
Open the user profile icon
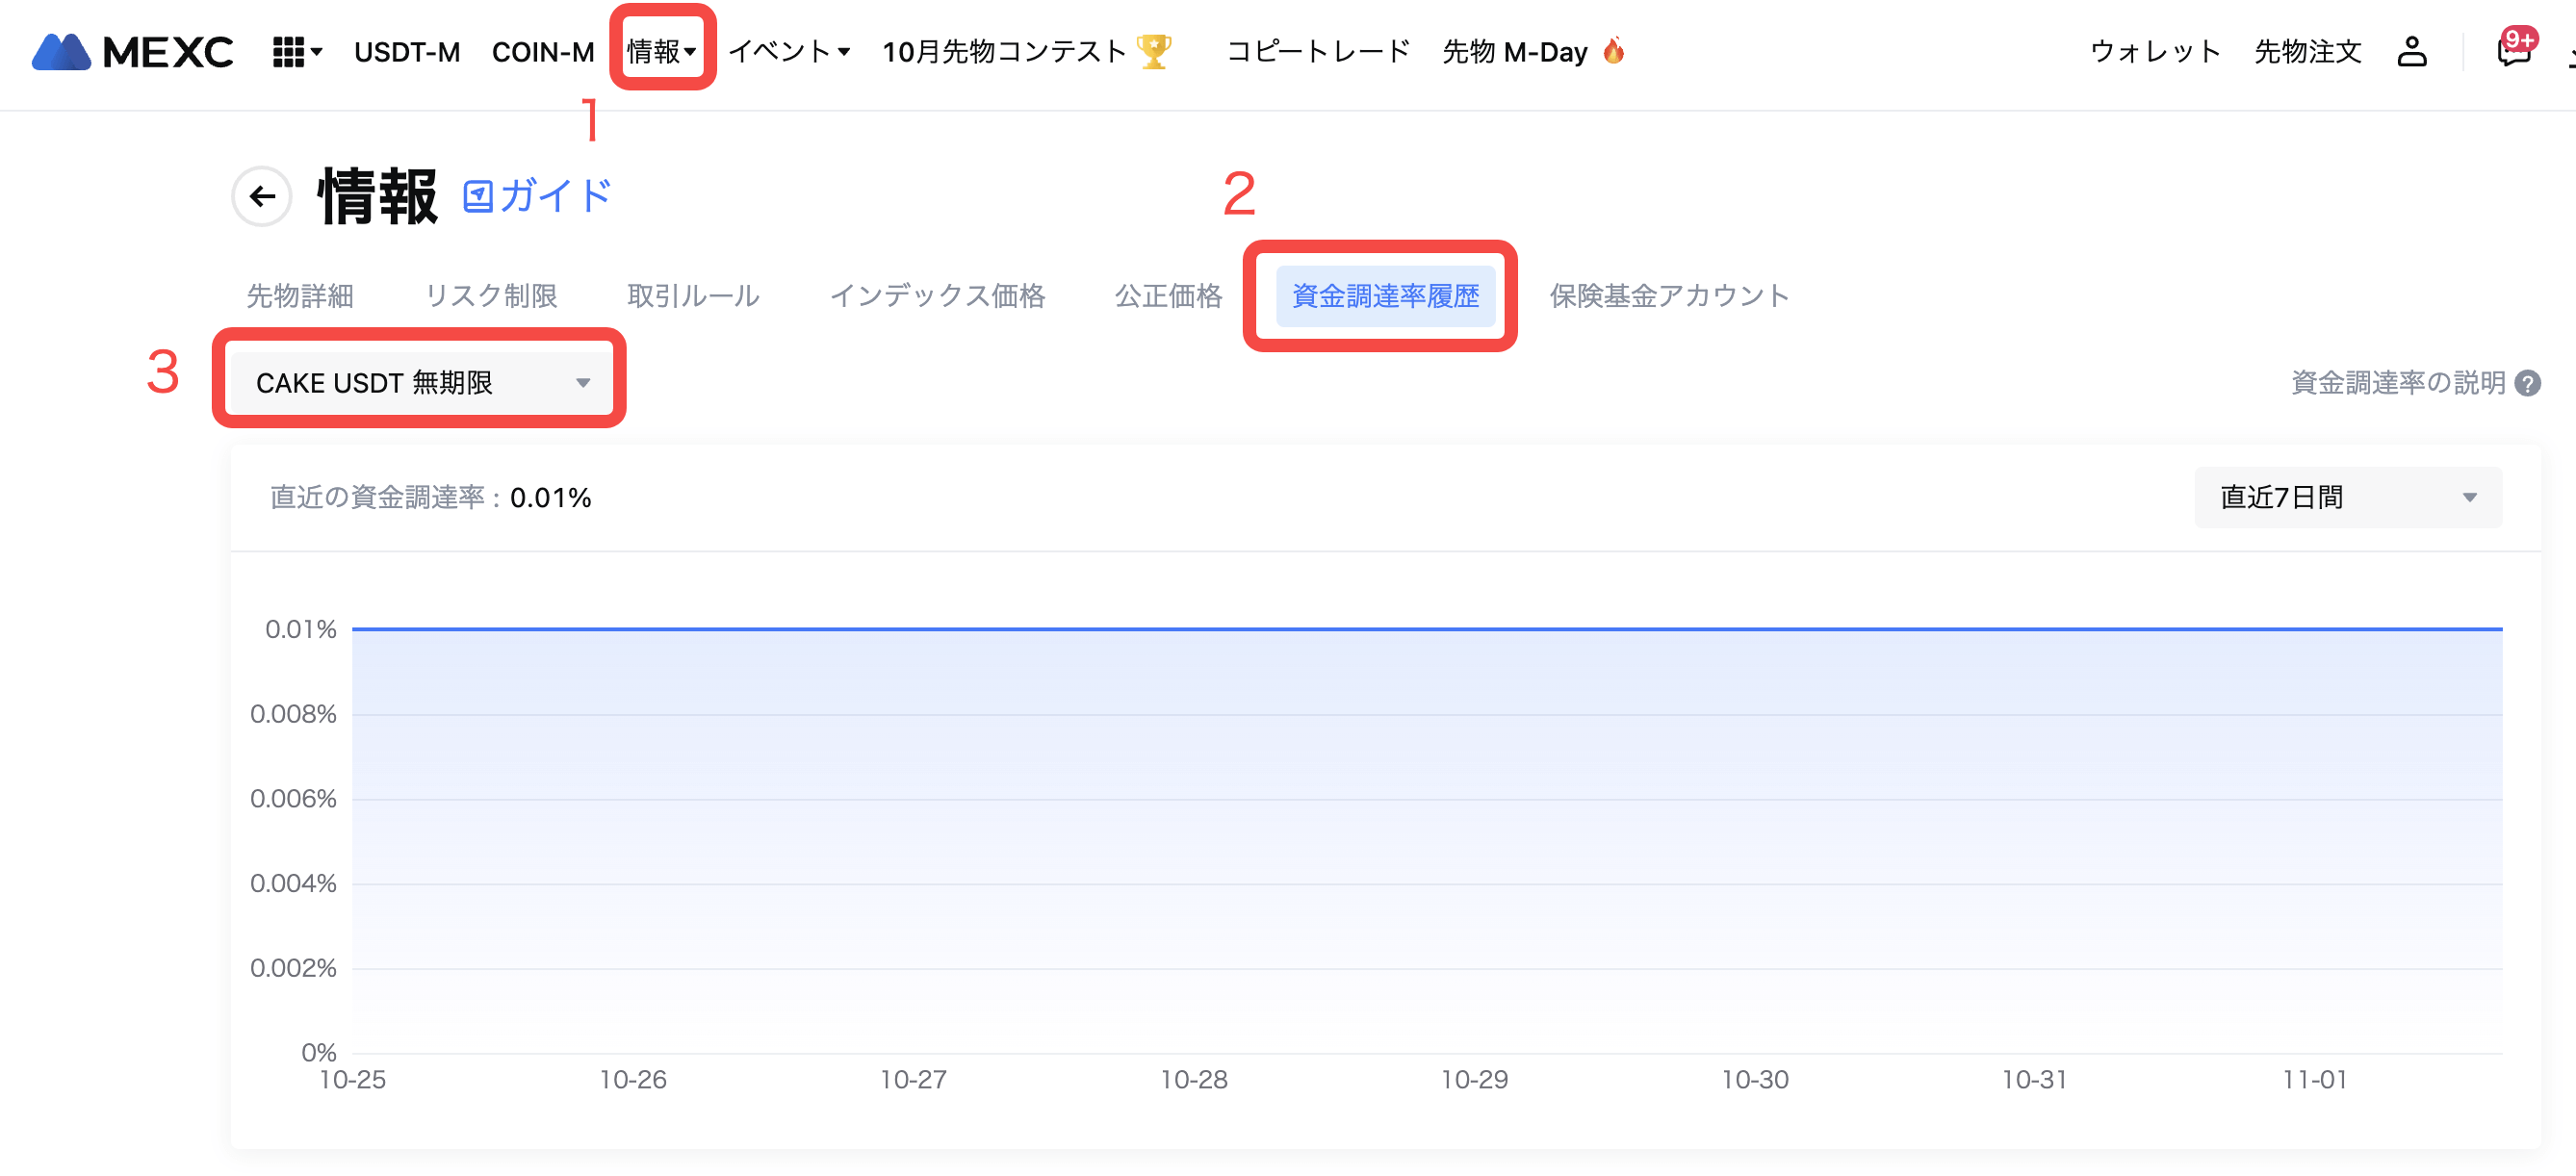2411,52
